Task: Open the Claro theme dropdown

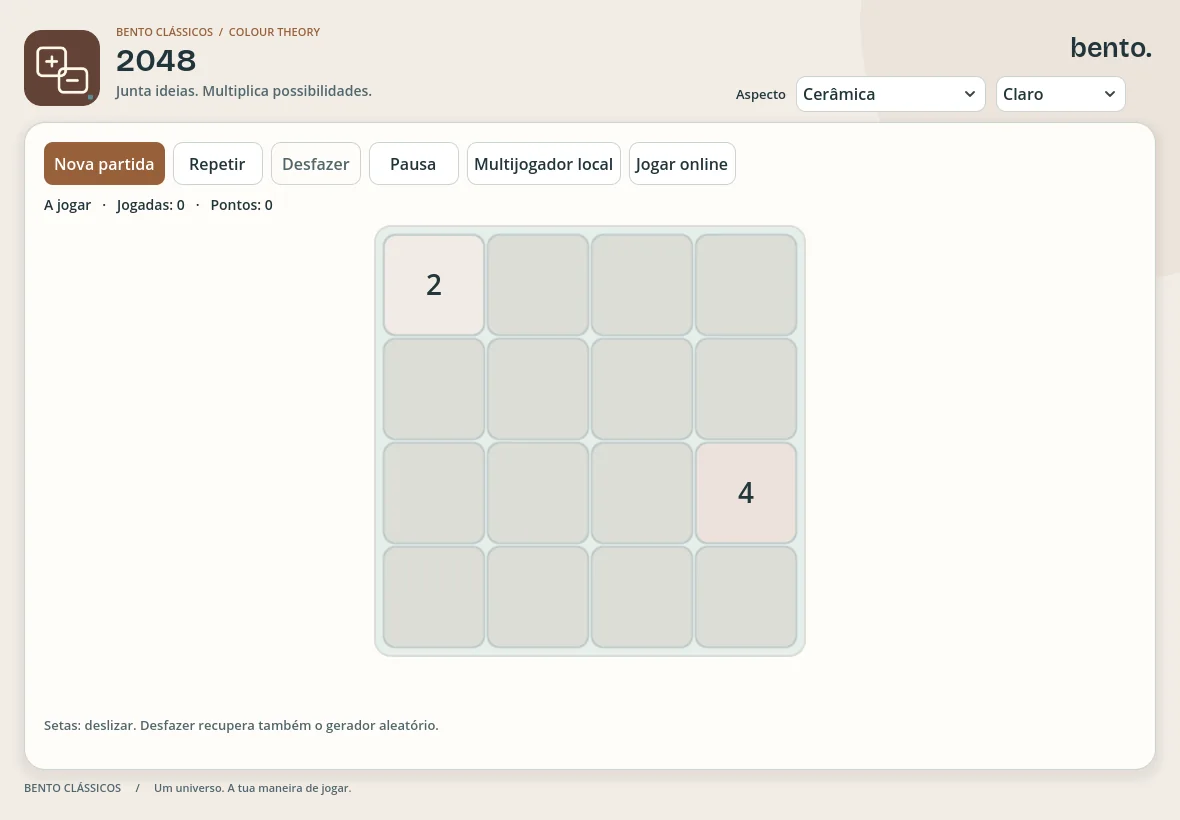Action: pos(1060,94)
